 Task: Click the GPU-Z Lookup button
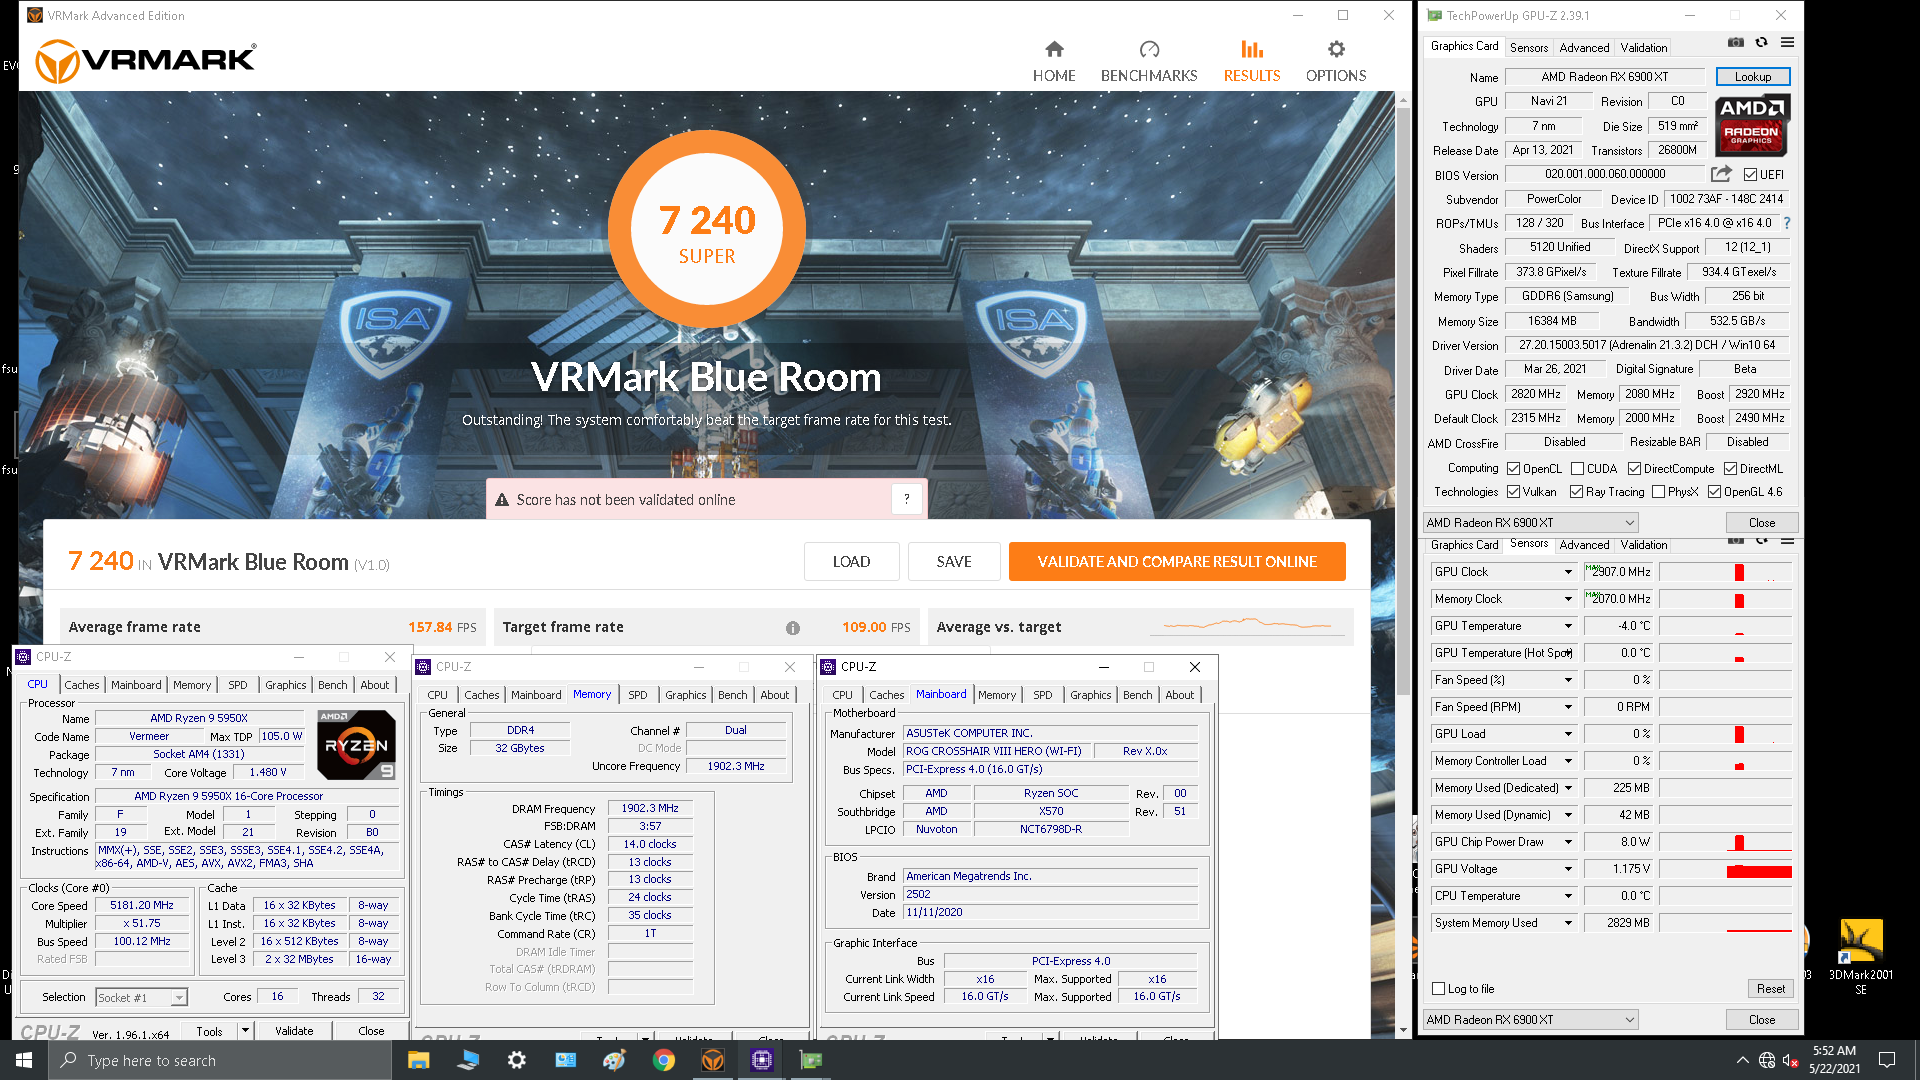click(x=1753, y=77)
